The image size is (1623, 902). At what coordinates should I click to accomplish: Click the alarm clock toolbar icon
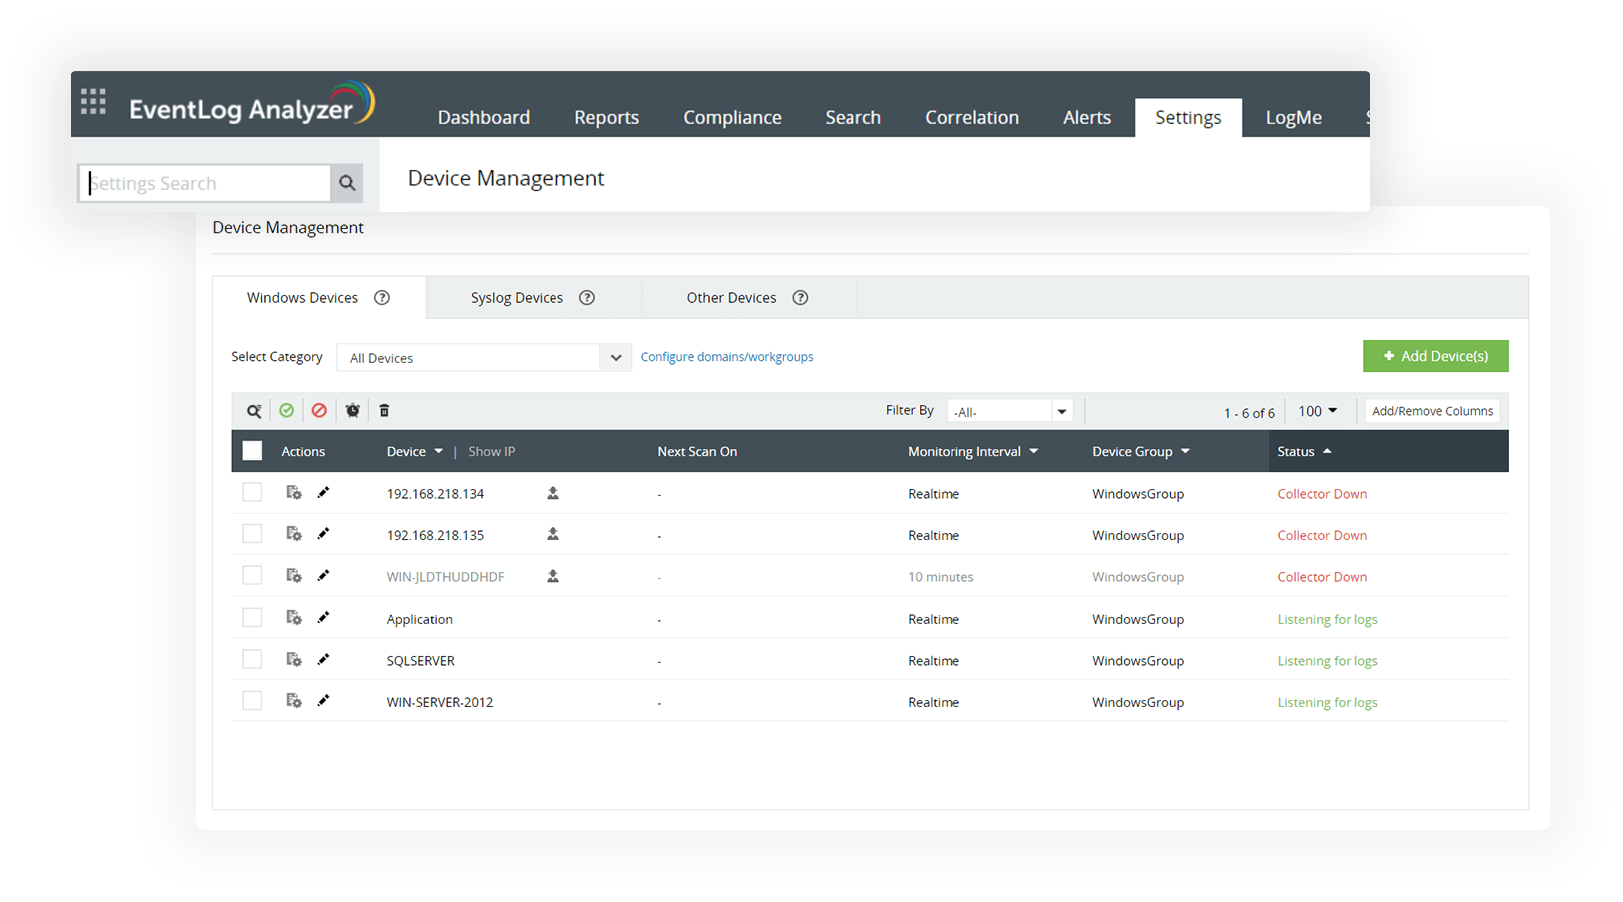pos(352,411)
